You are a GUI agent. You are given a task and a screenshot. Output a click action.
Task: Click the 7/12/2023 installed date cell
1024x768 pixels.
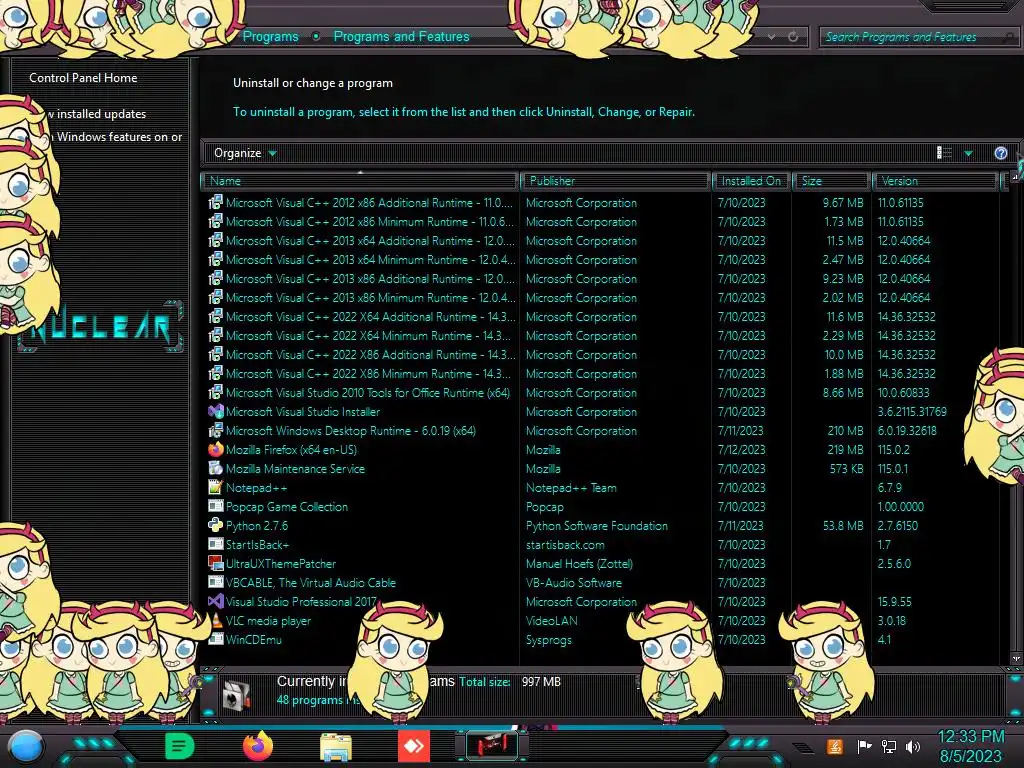pyautogui.click(x=741, y=449)
